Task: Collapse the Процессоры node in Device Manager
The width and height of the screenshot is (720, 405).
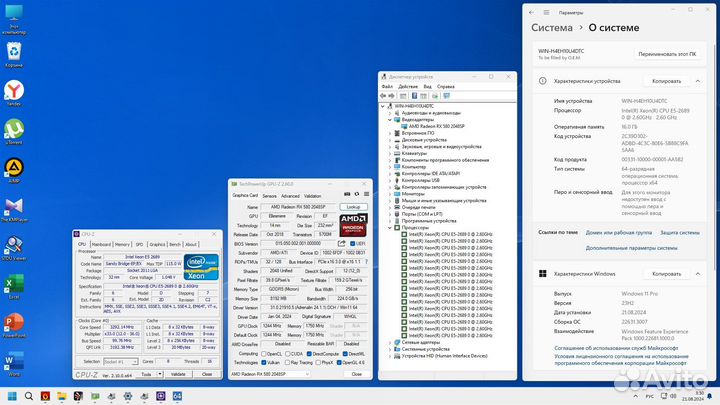Action: pos(390,227)
